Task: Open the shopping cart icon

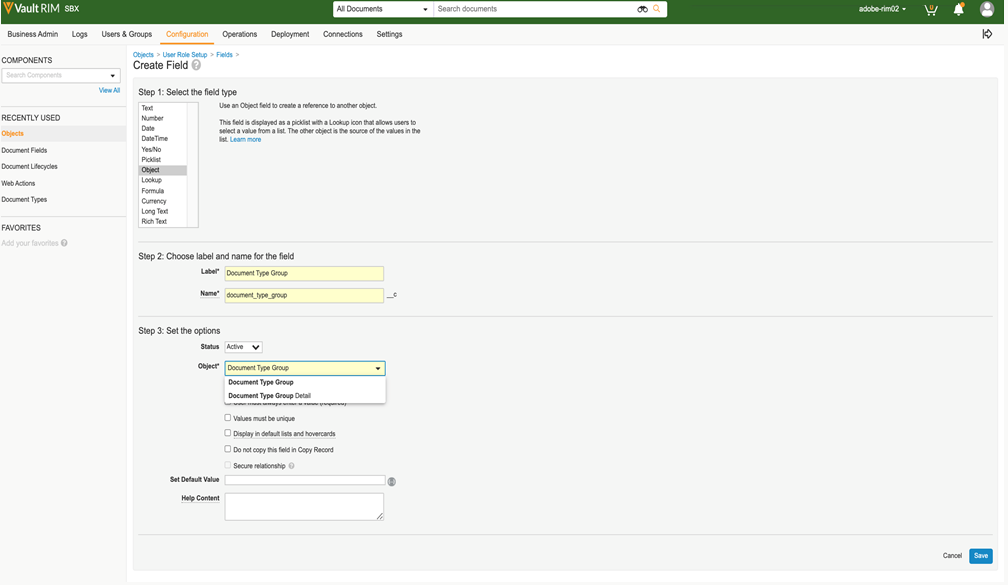Action: 932,9
